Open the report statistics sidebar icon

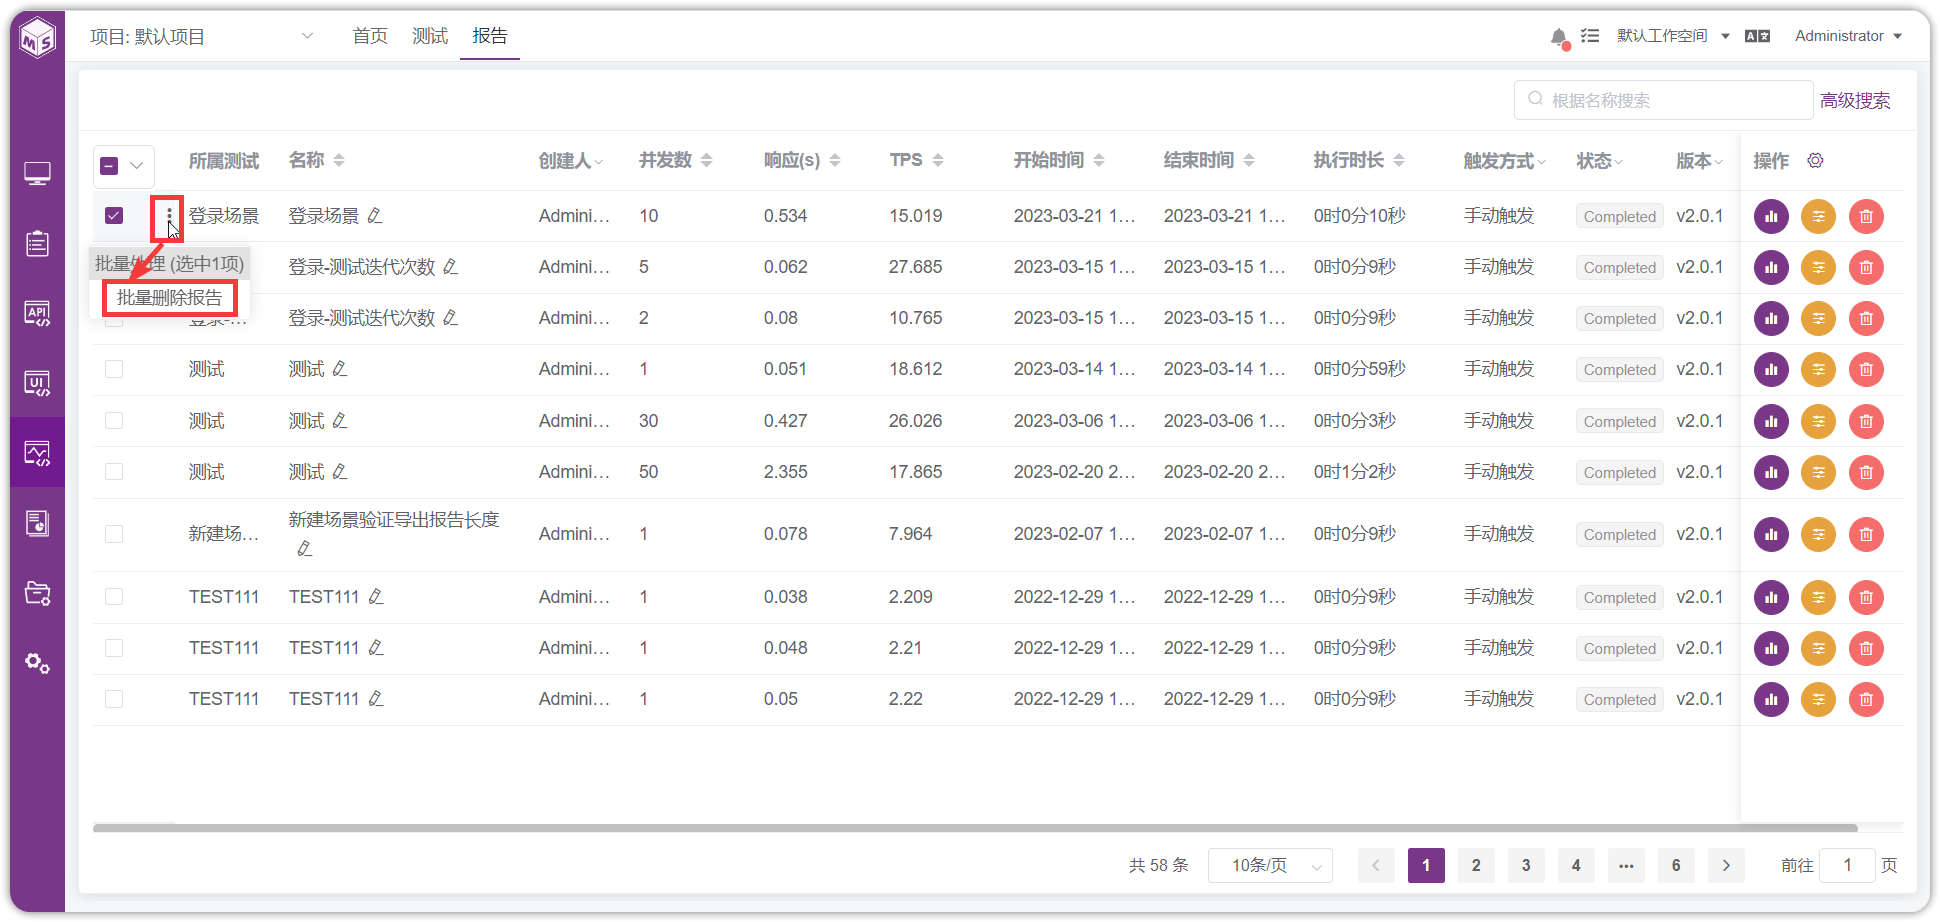point(38,523)
